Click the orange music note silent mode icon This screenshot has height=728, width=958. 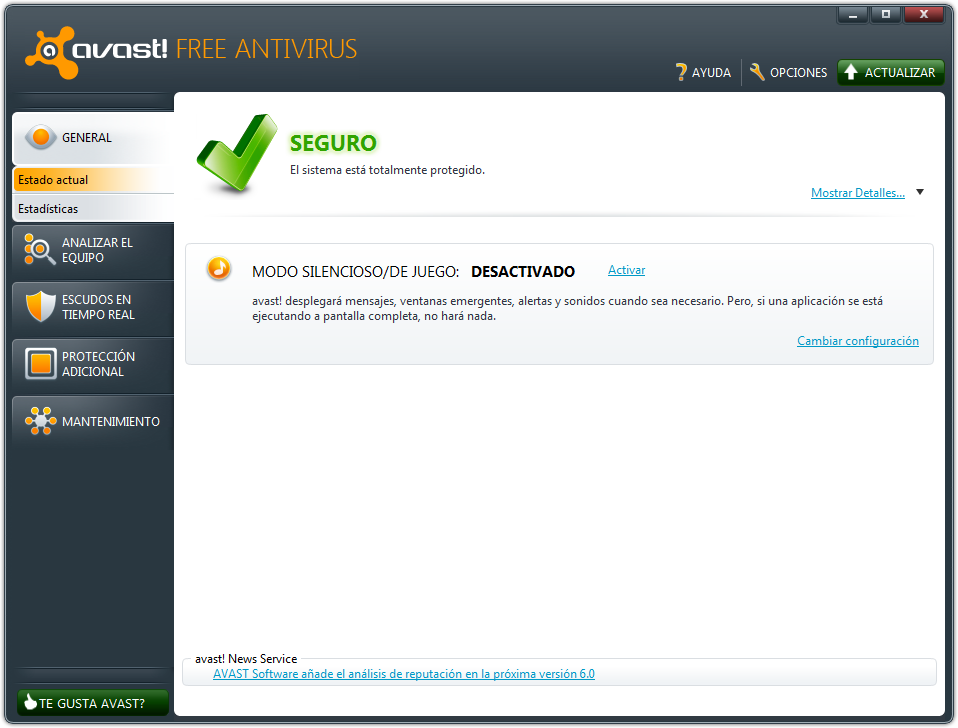point(219,268)
